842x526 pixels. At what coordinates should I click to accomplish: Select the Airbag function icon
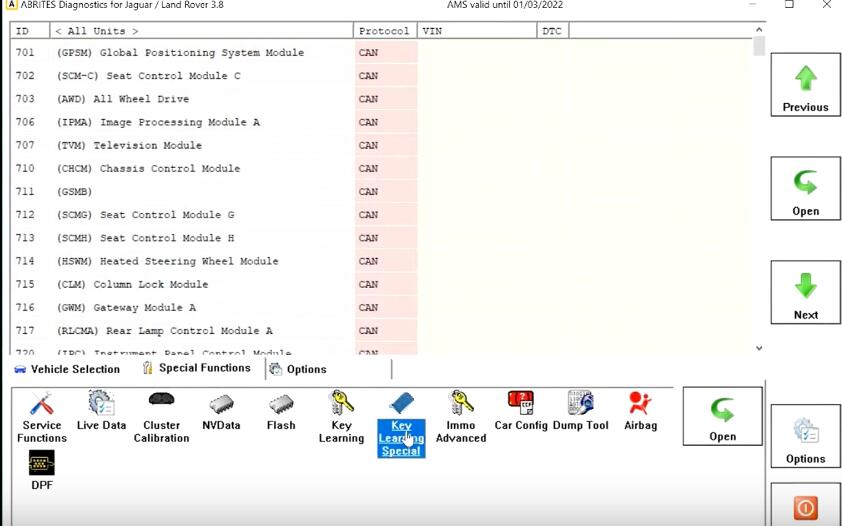[640, 412]
